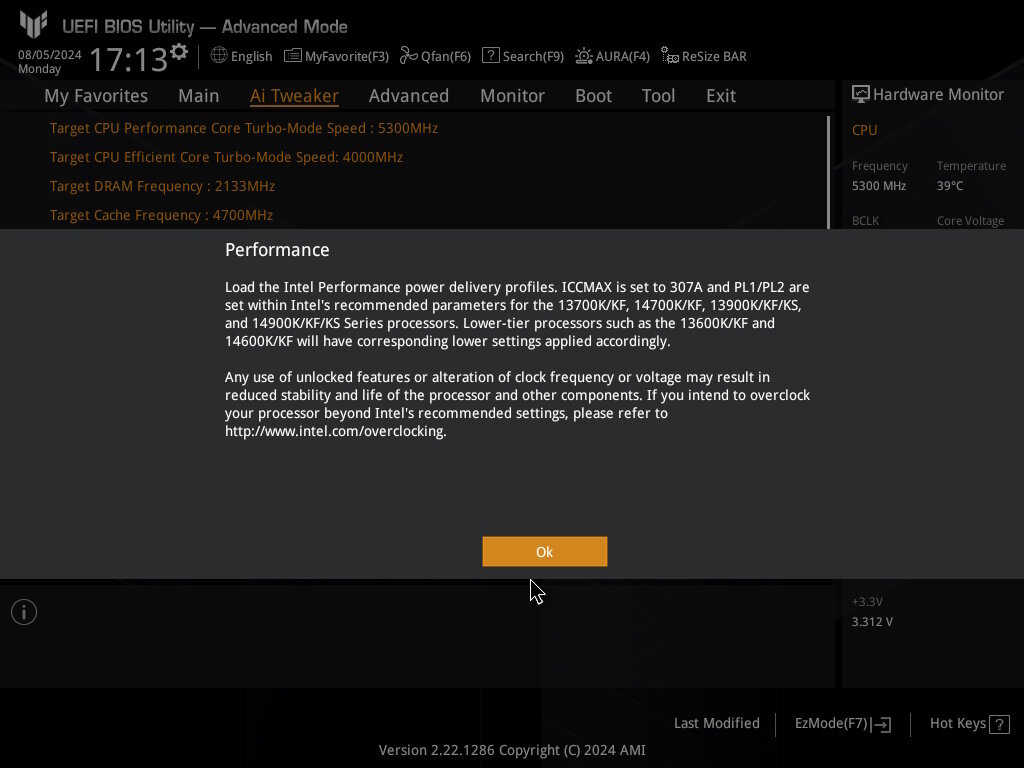The height and width of the screenshot is (768, 1024).
Task: Click the +3.3V label
Action: click(867, 601)
